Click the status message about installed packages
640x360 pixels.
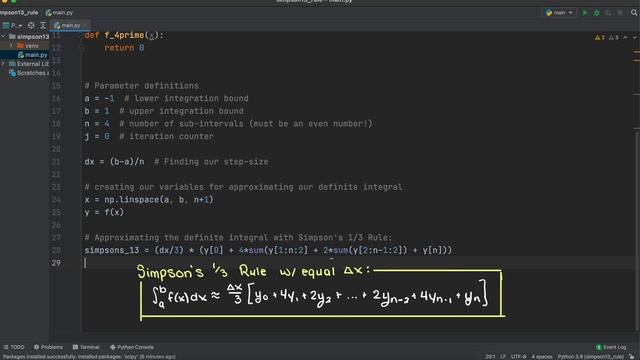(x=89, y=356)
